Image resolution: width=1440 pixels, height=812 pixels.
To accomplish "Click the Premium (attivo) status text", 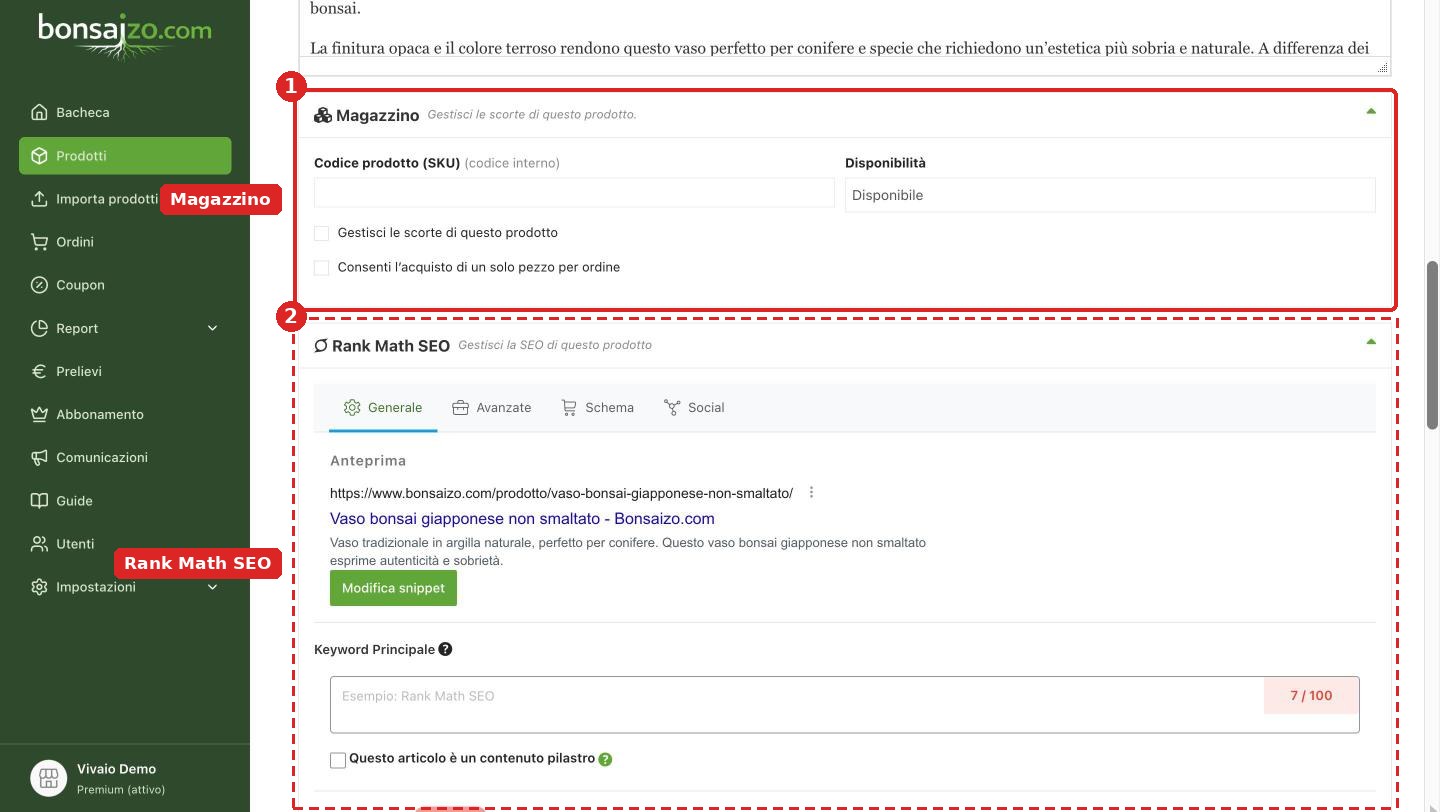I will (121, 789).
